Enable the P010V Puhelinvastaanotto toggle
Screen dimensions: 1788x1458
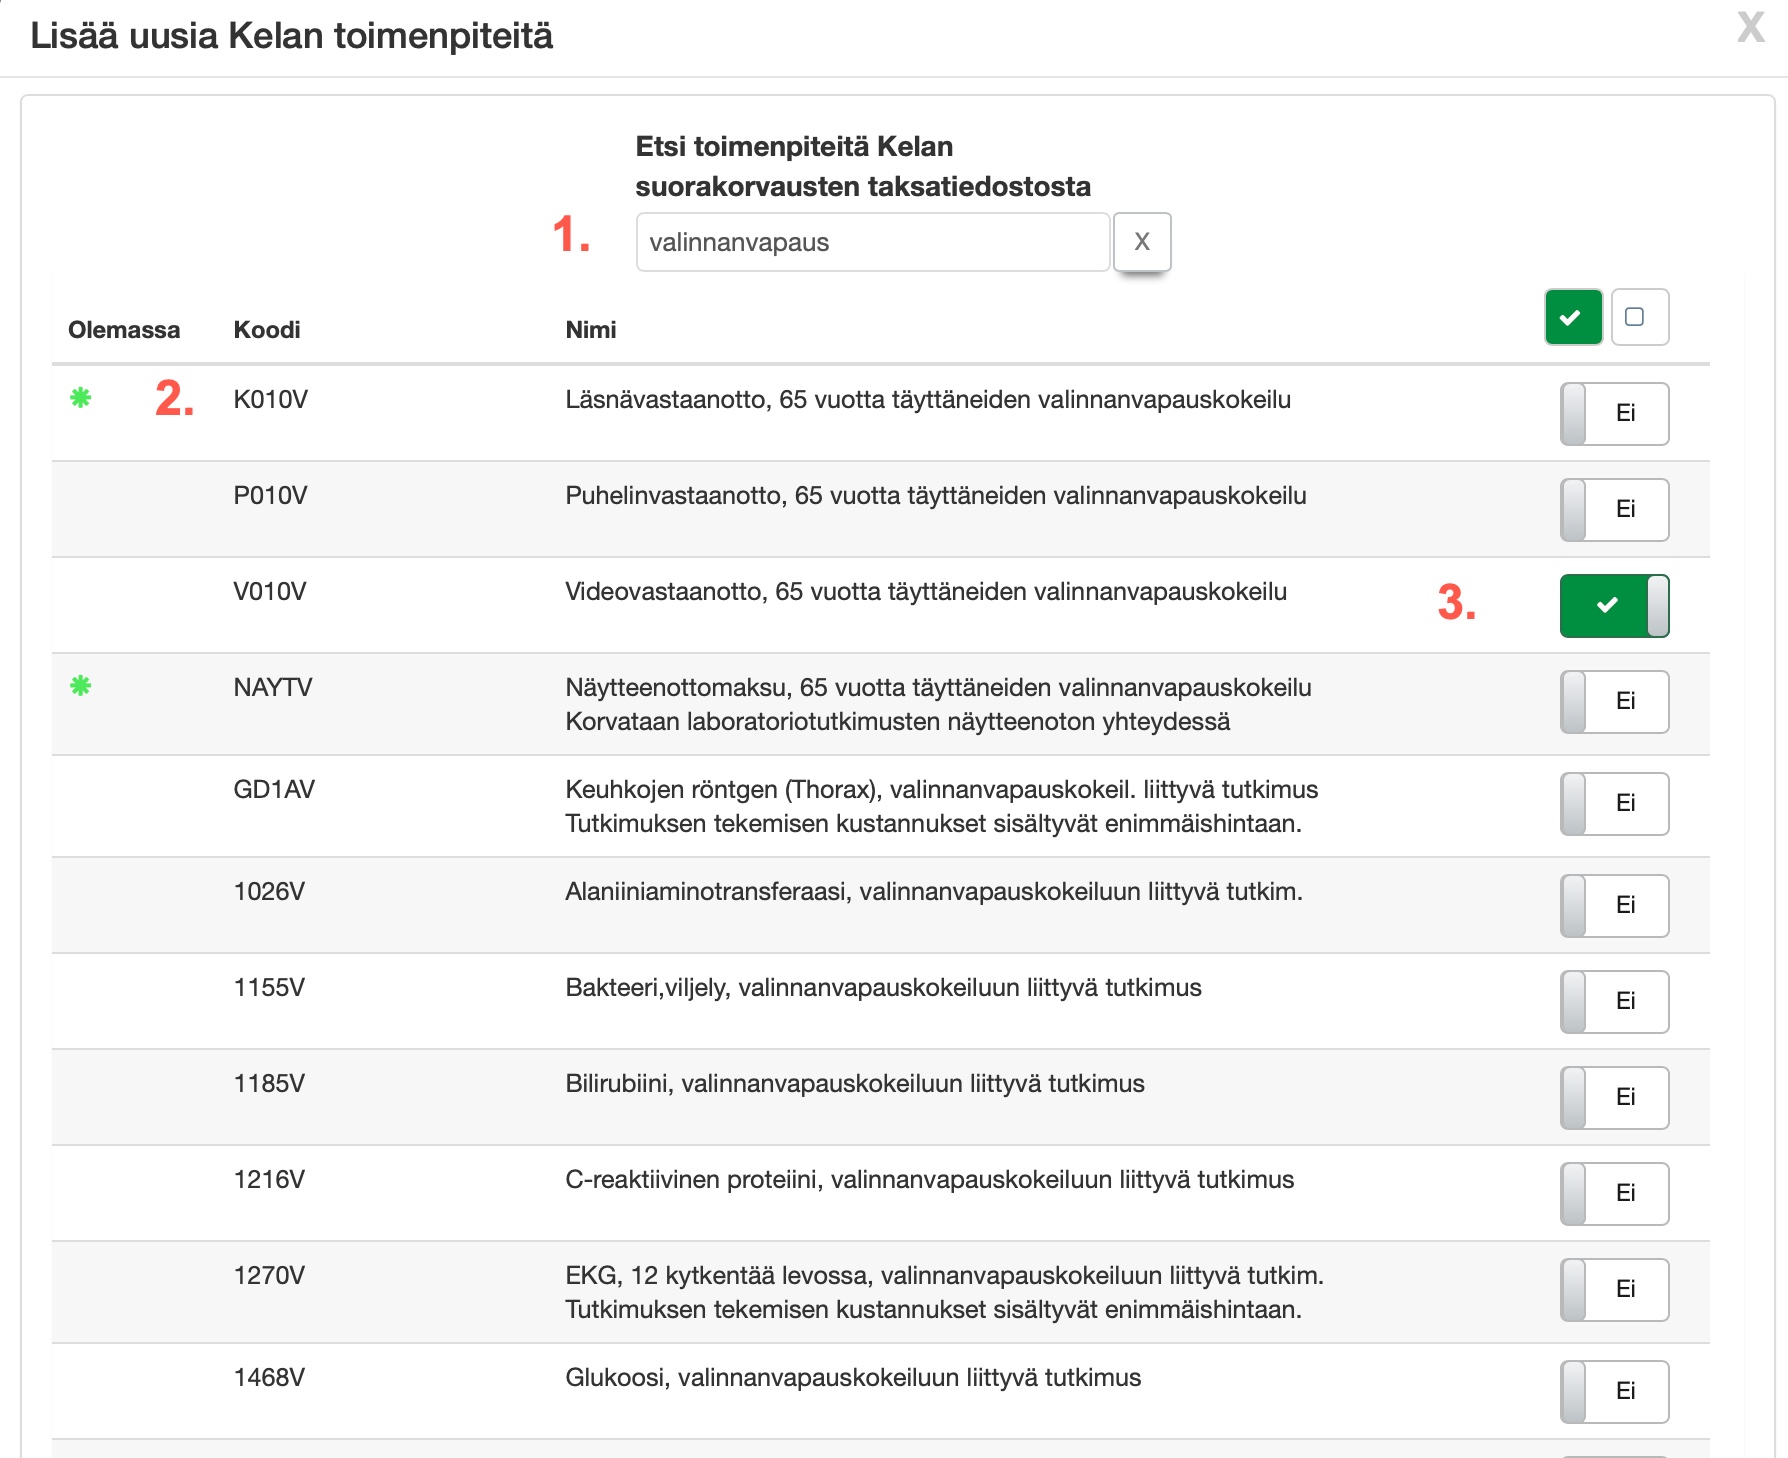pyautogui.click(x=1613, y=509)
